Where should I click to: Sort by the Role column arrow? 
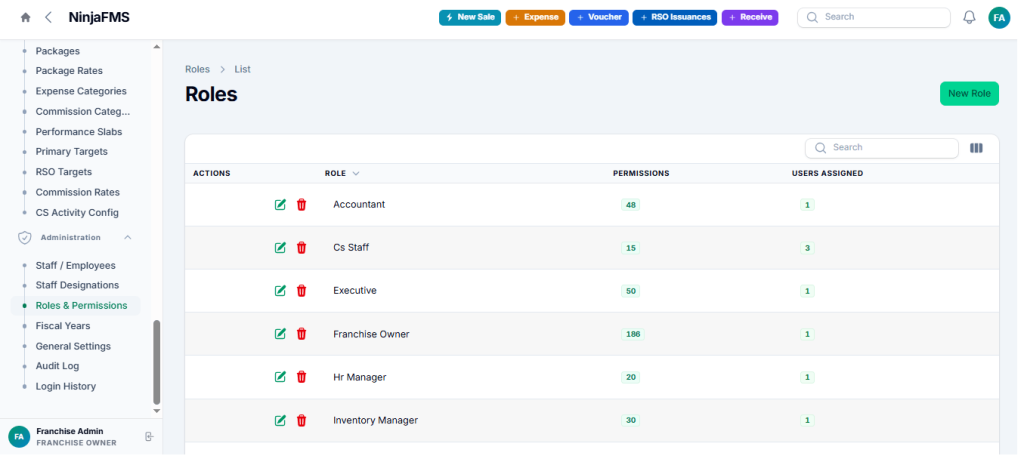pyautogui.click(x=356, y=174)
